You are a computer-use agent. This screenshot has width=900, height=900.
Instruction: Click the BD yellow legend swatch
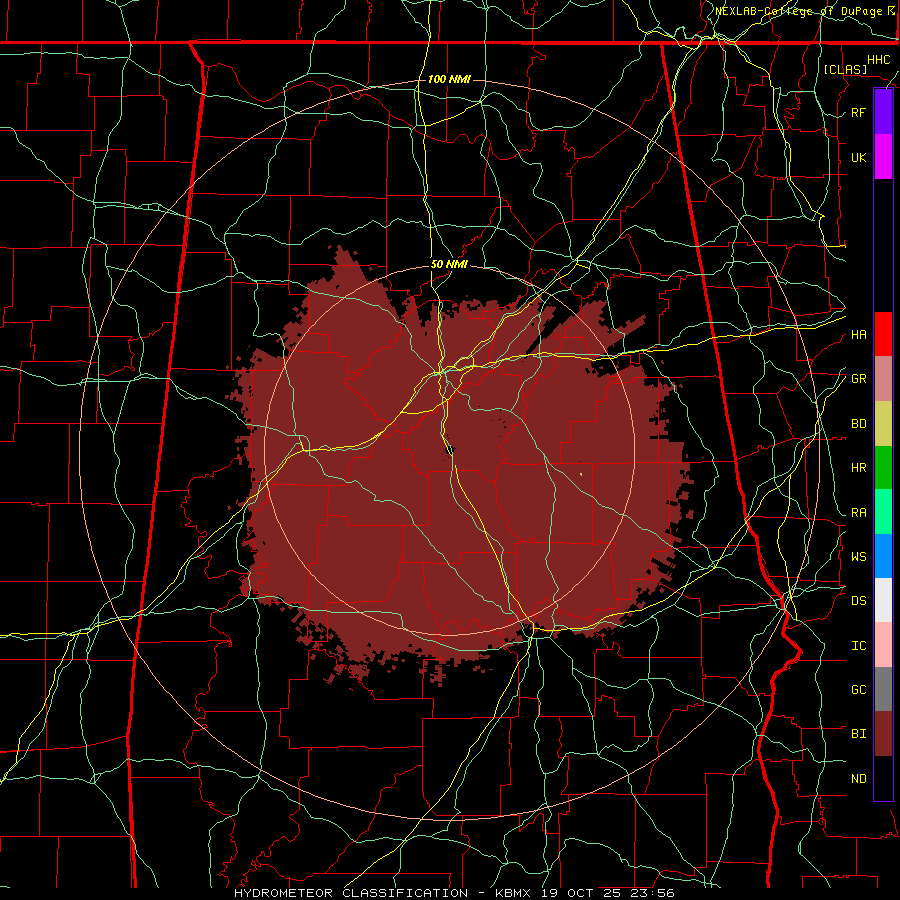point(883,424)
